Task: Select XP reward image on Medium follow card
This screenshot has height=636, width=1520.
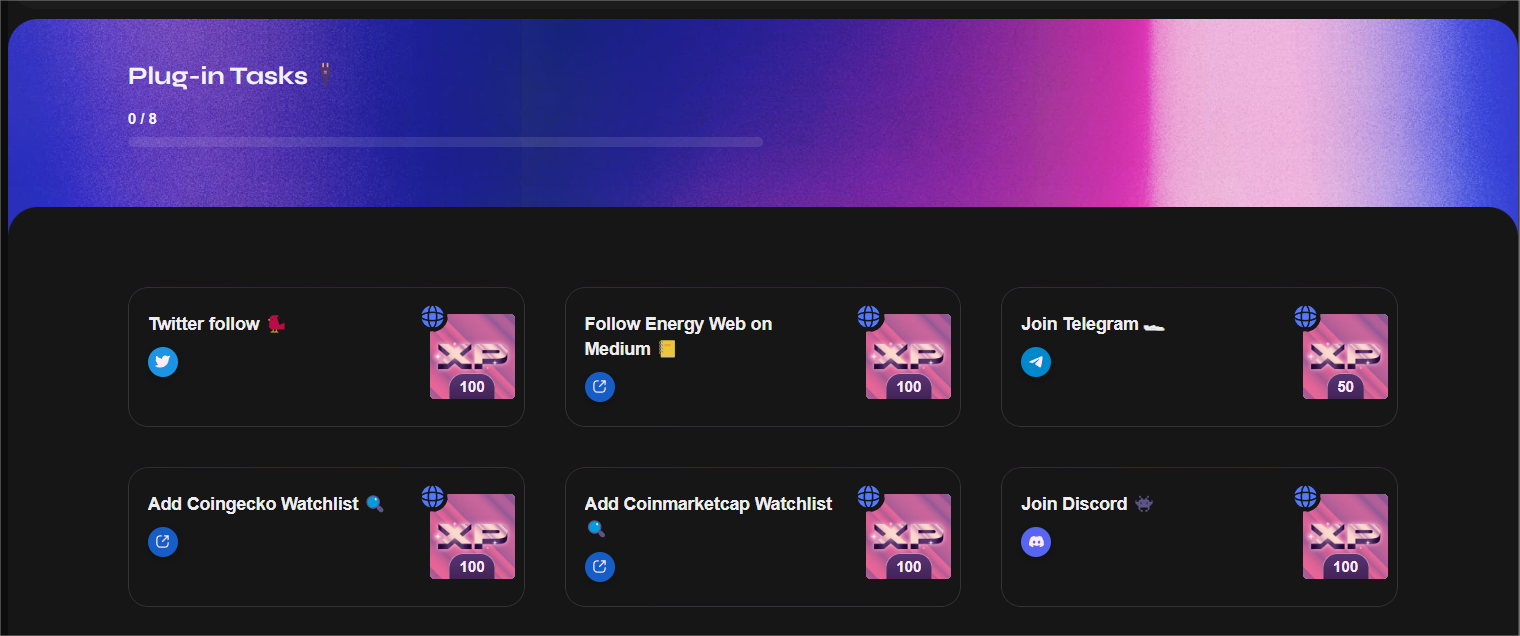Action: point(908,357)
